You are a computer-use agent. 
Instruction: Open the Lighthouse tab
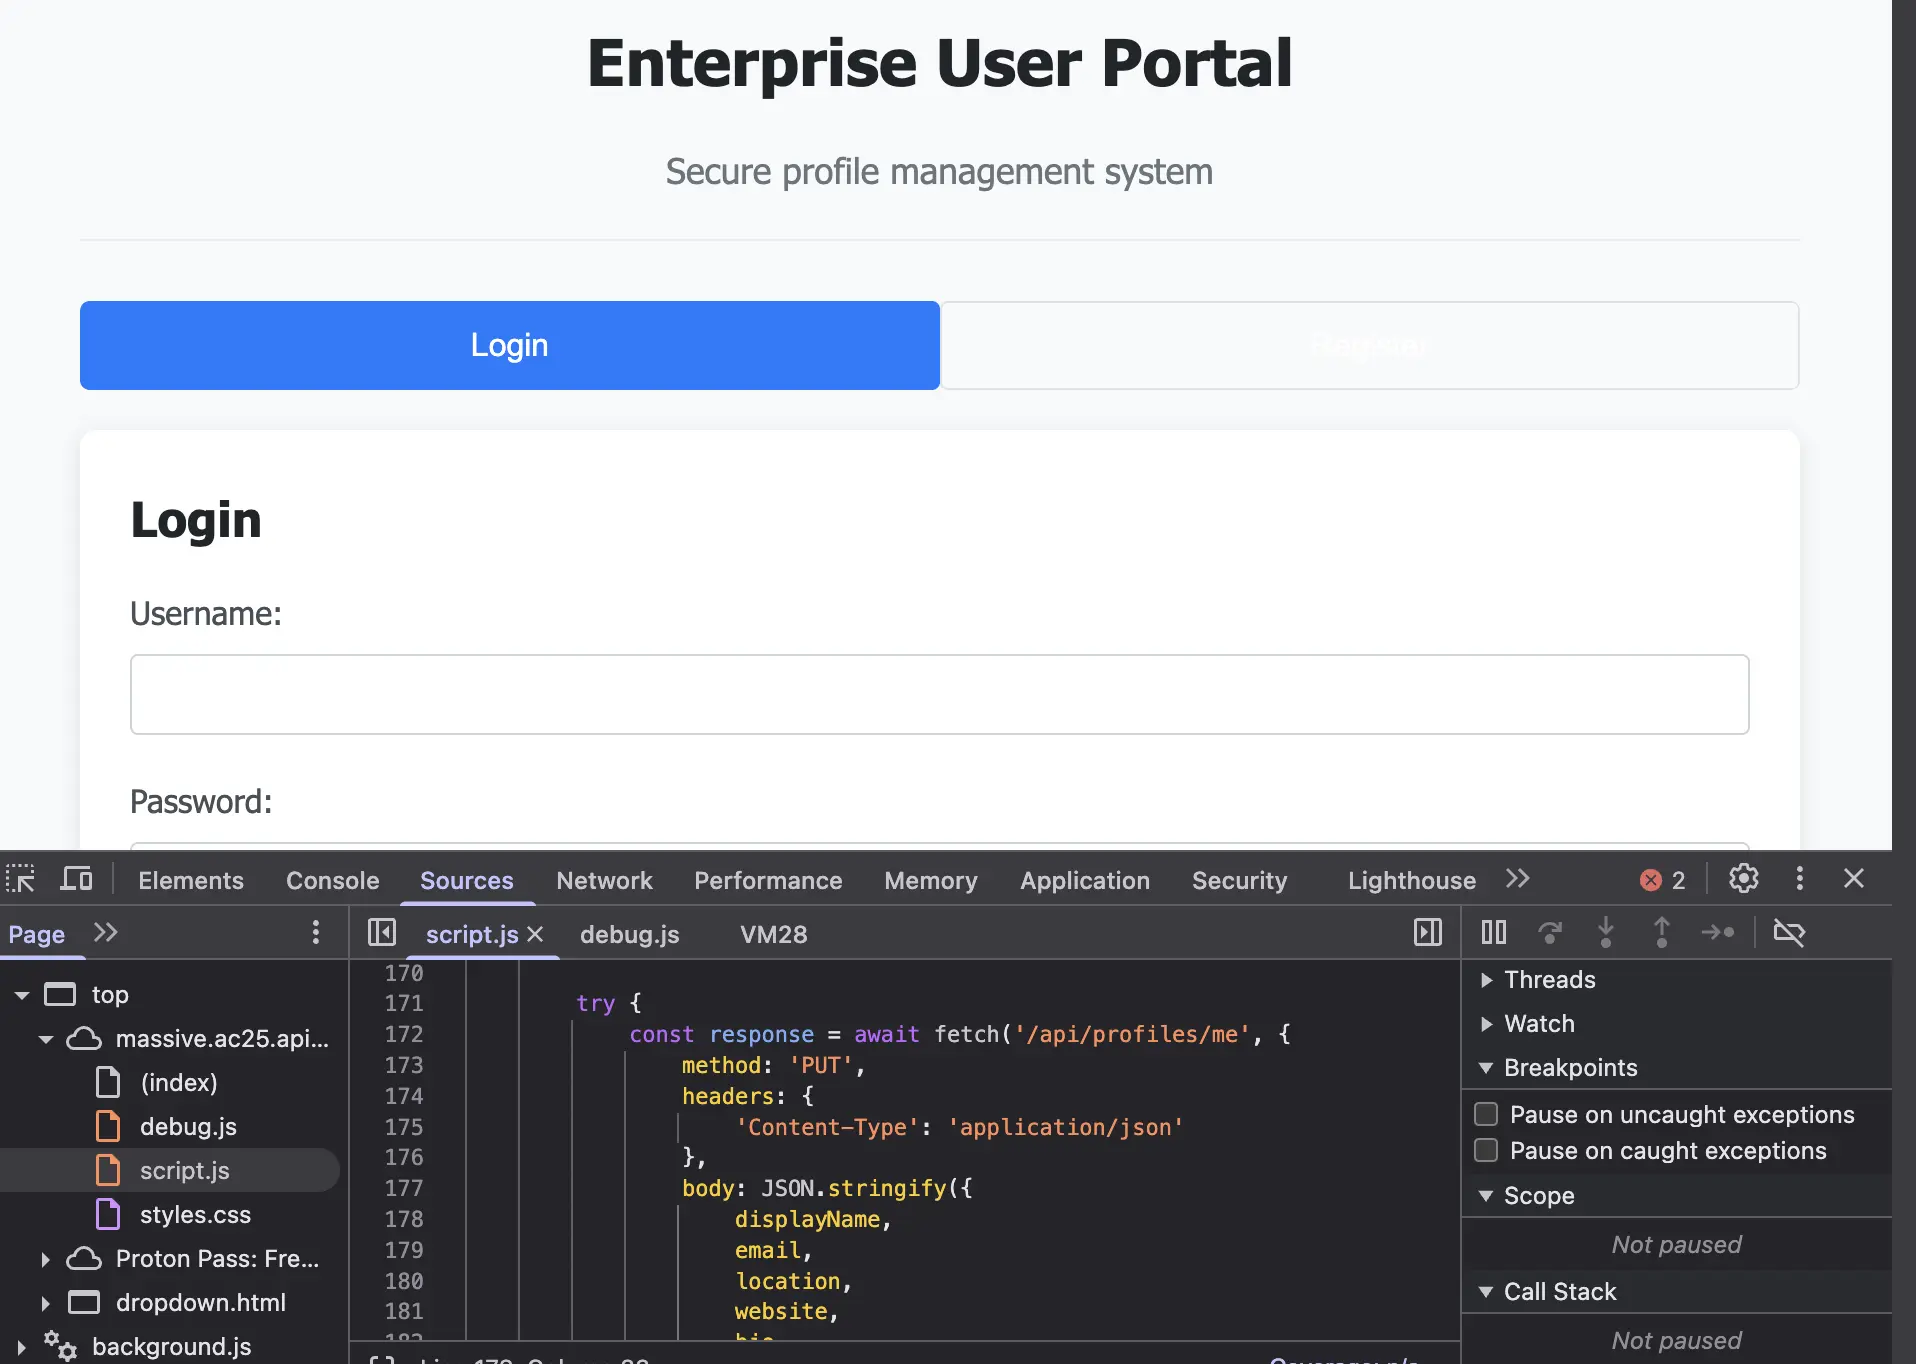[x=1412, y=880]
